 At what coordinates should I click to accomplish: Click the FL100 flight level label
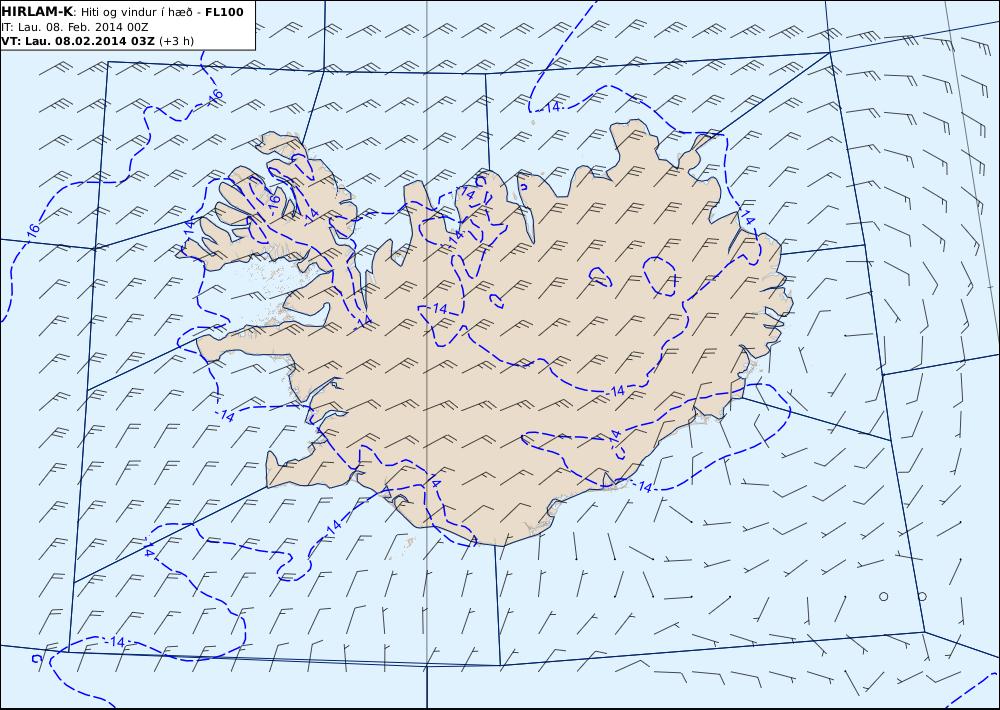point(224,12)
